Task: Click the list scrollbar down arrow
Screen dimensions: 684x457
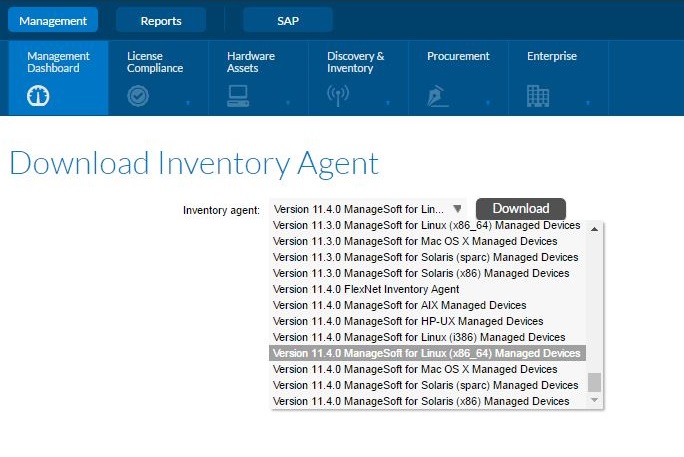Action: [x=594, y=399]
